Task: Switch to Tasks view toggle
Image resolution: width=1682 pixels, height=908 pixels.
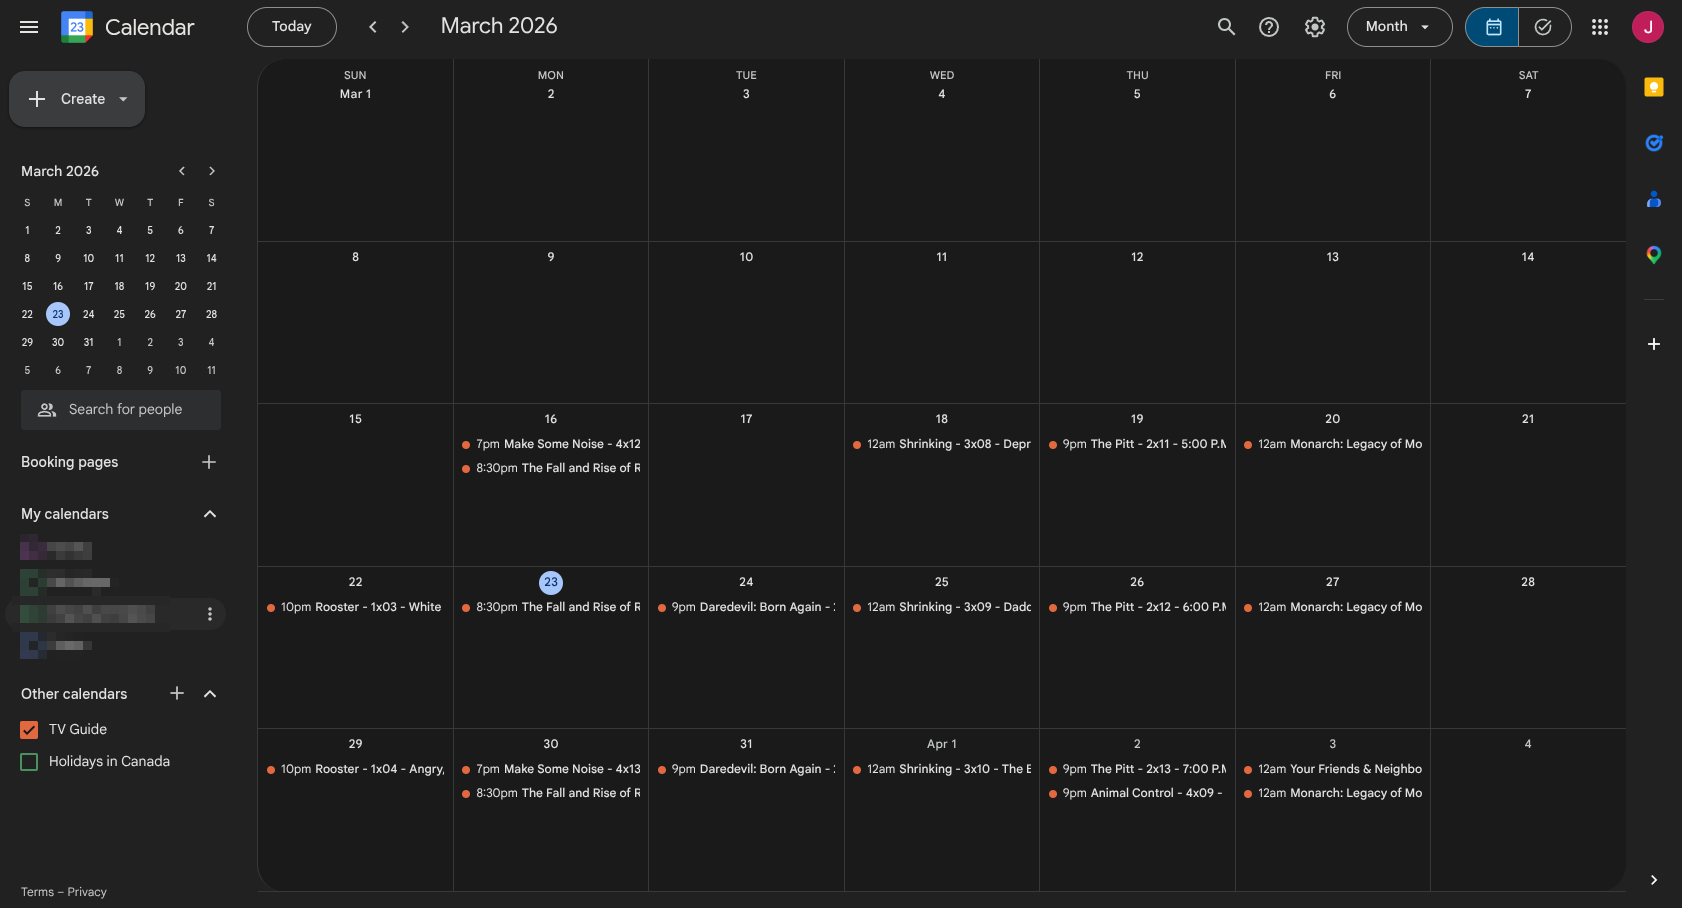Action: pos(1544,27)
